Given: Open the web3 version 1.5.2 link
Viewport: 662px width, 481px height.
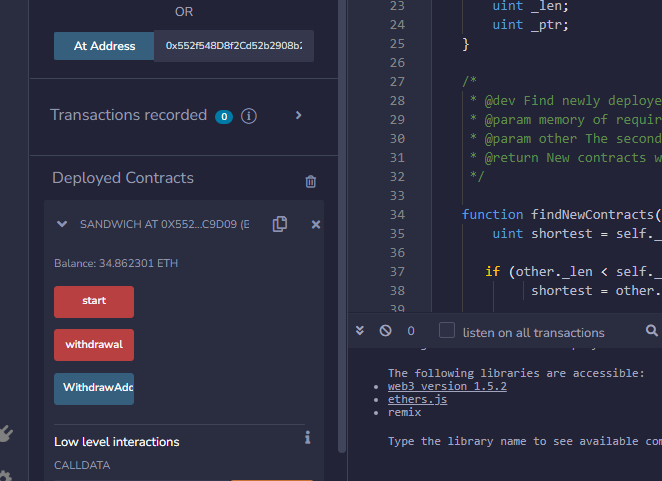Looking at the screenshot, I should tap(447, 386).
